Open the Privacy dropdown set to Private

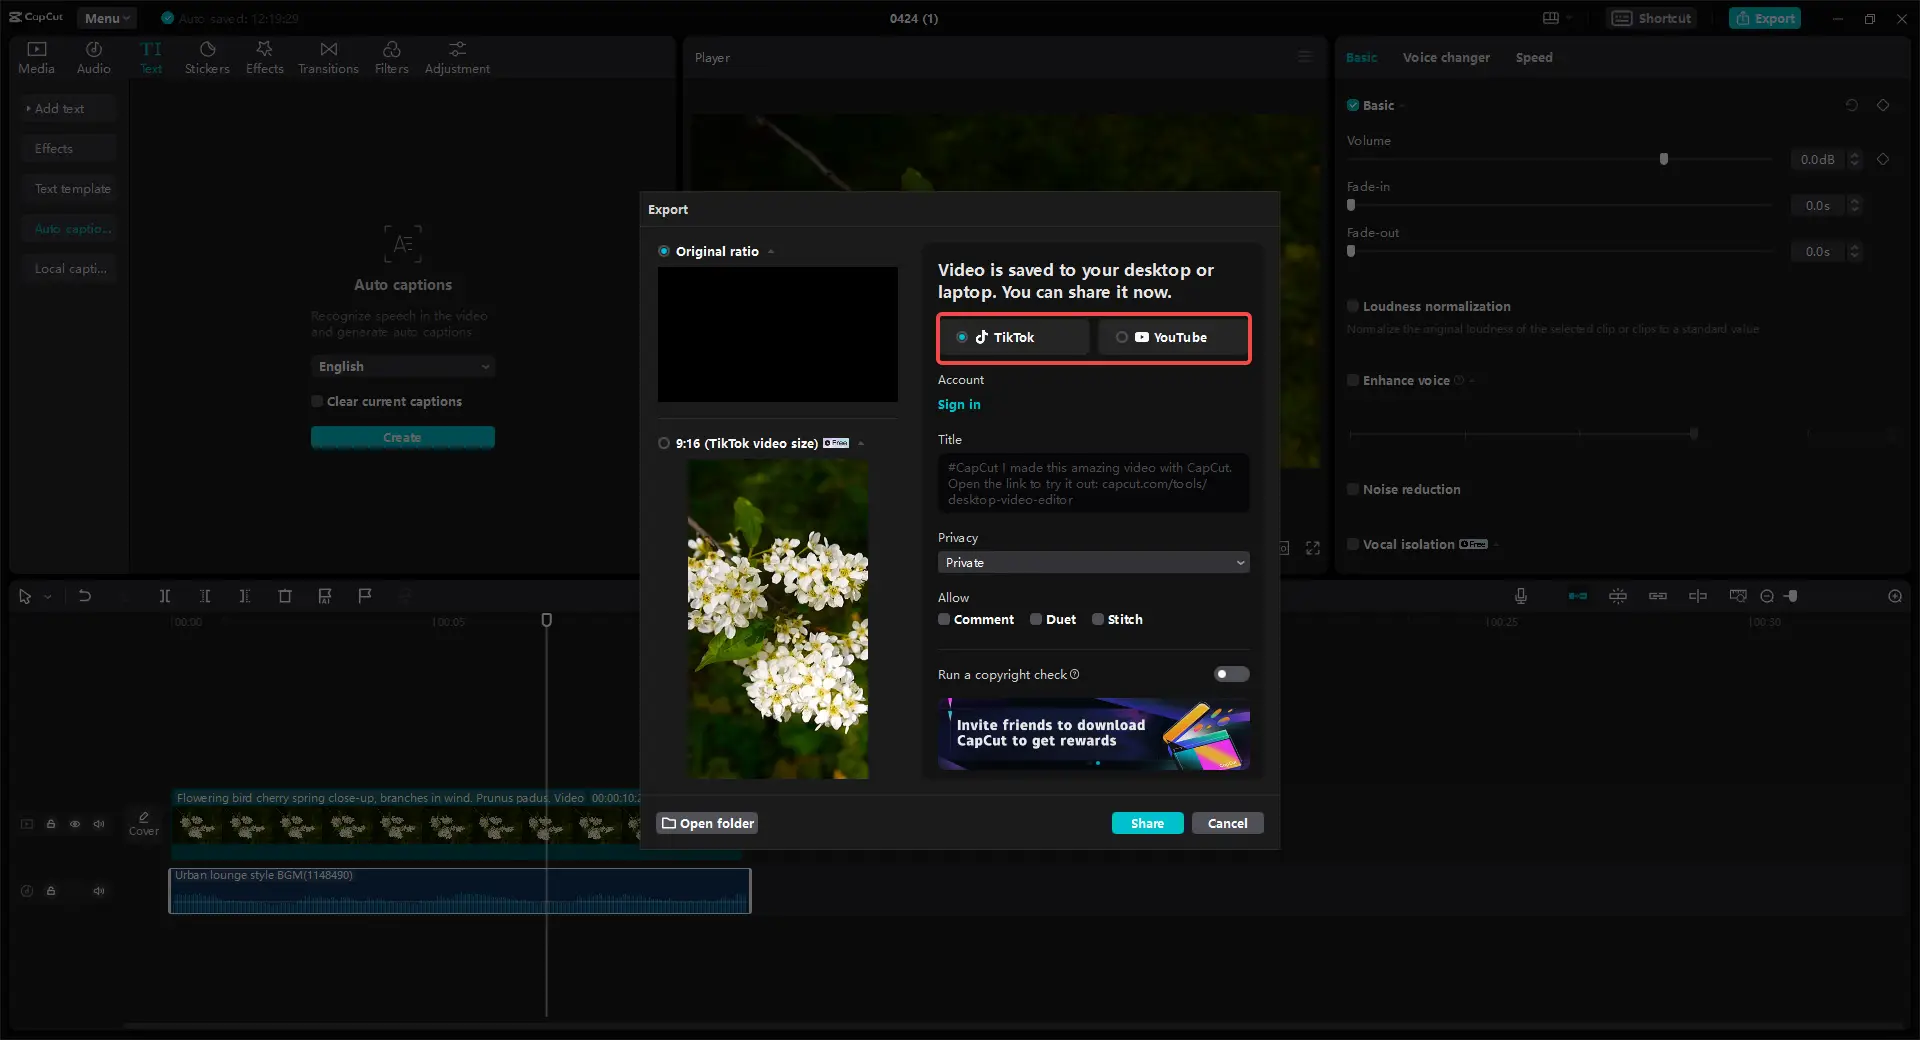1092,562
